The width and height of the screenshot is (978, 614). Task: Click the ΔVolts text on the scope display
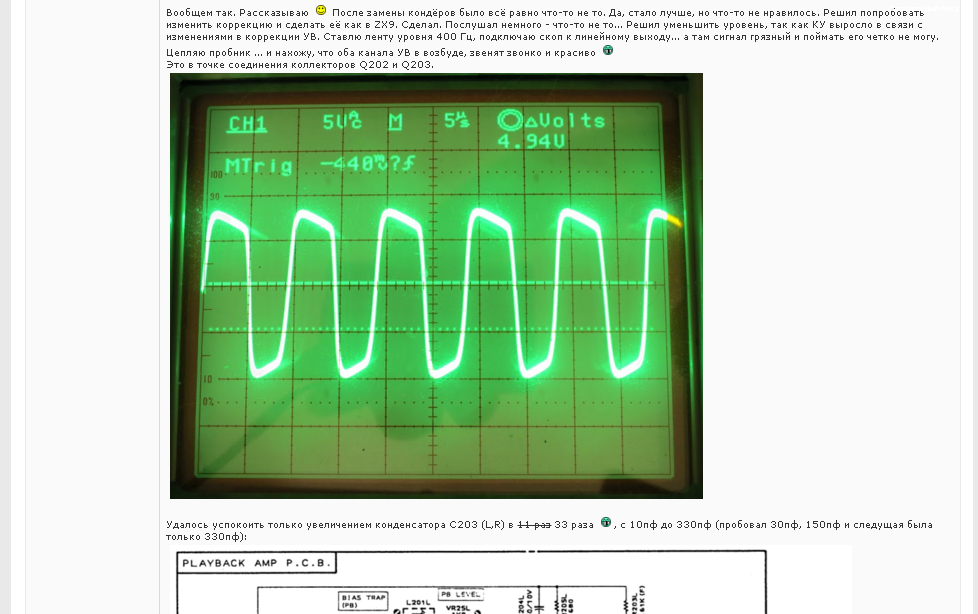point(566,121)
